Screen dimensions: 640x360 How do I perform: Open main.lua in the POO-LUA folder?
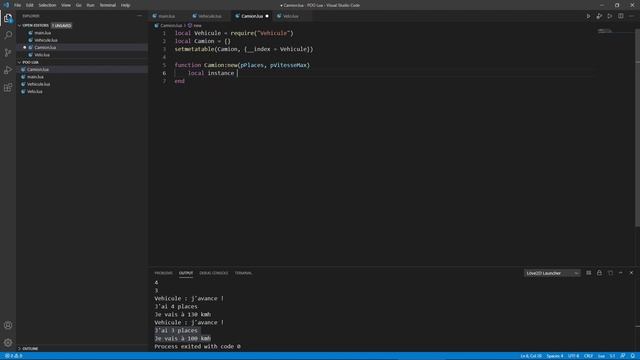pyautogui.click(x=82, y=77)
